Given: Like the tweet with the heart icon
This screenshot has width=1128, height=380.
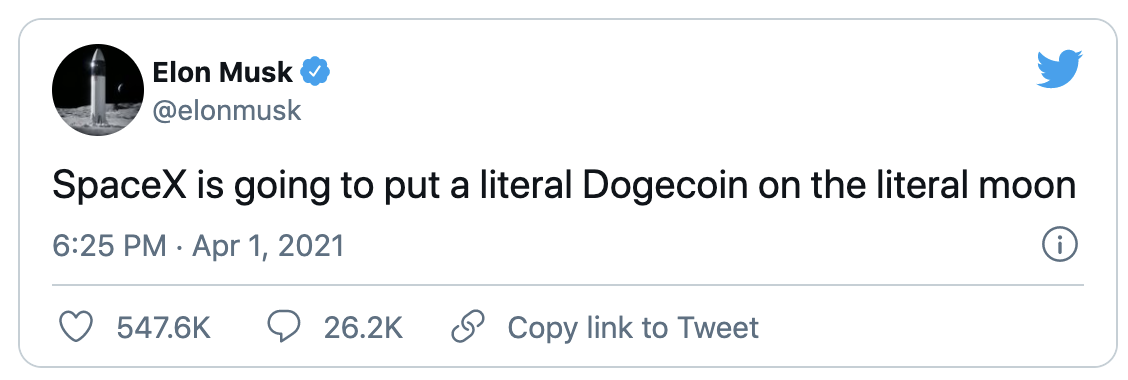Looking at the screenshot, I should 75,328.
